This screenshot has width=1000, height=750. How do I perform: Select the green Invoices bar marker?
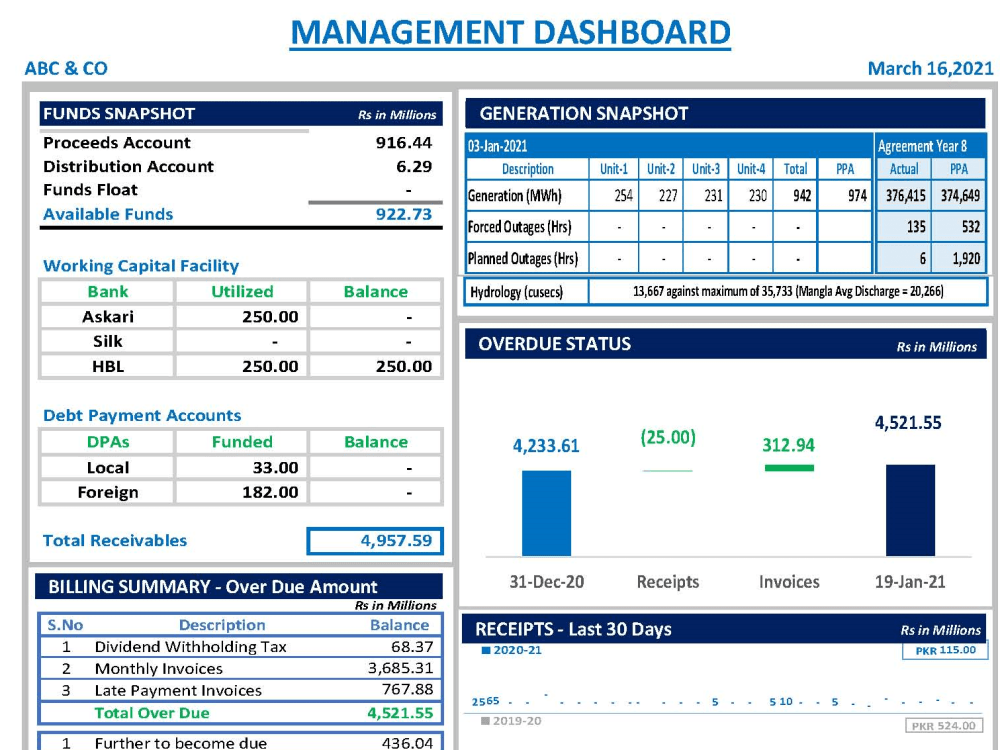(790, 468)
